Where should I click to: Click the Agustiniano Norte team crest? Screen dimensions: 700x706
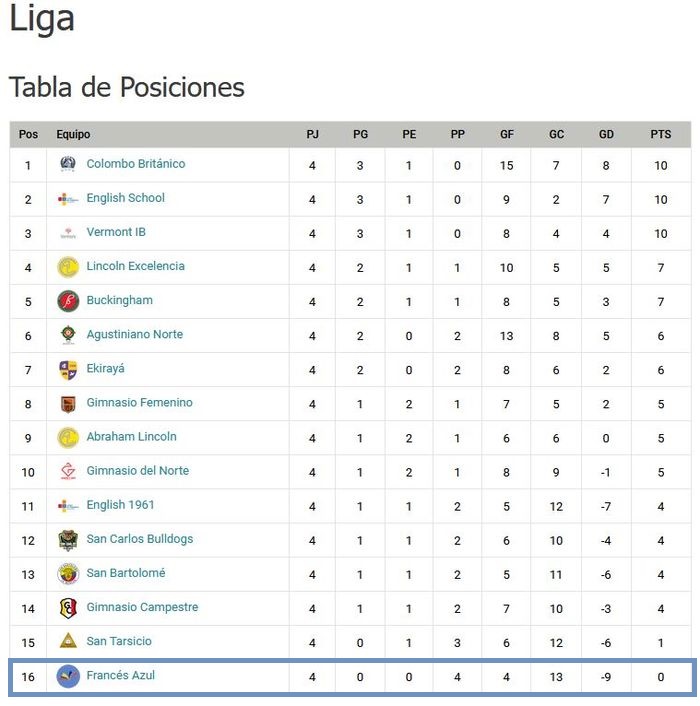click(68, 335)
